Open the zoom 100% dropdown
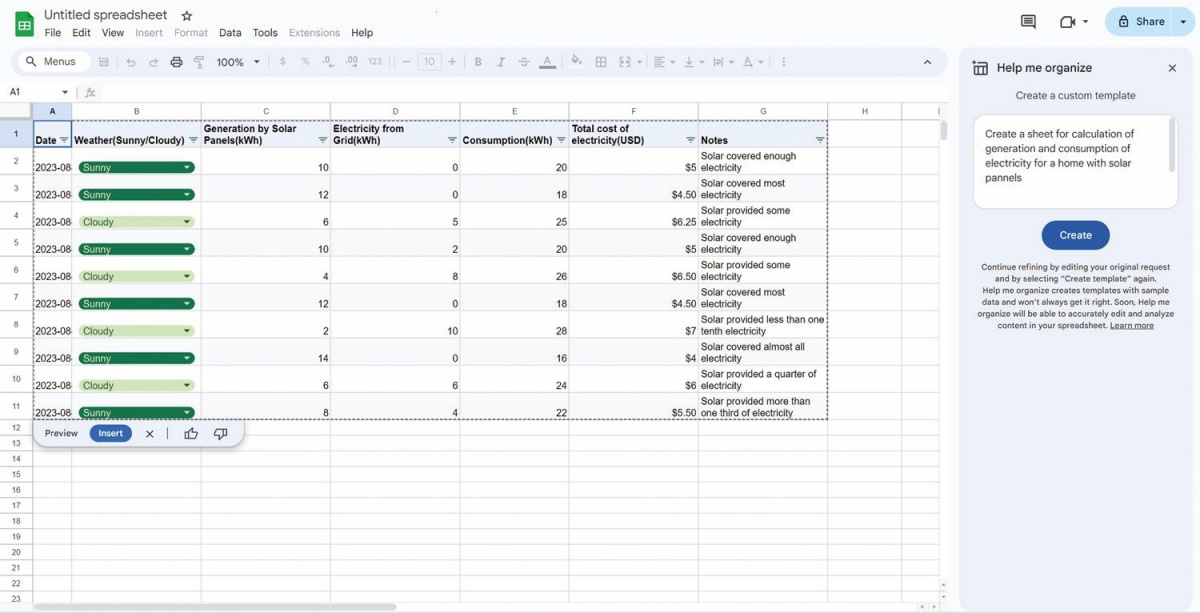 point(238,62)
